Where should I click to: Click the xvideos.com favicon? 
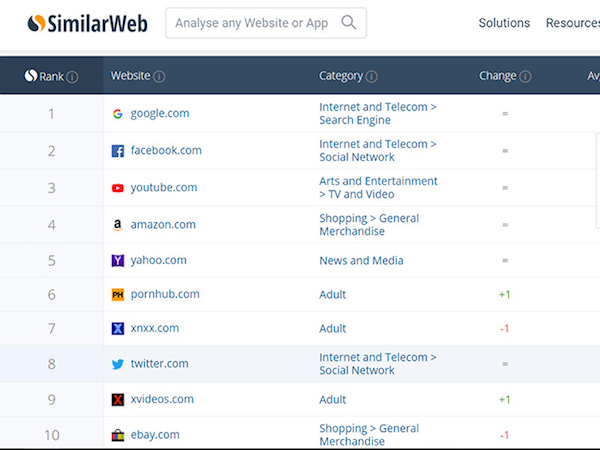point(117,399)
